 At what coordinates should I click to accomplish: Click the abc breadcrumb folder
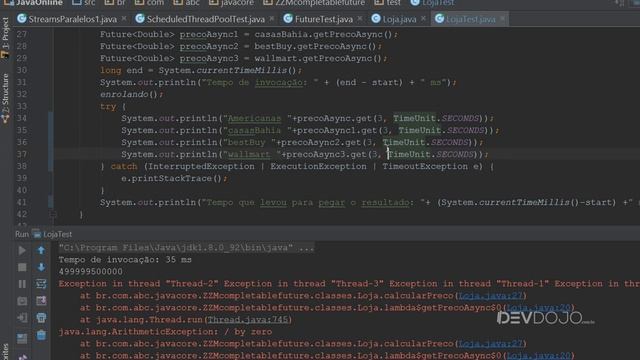click(187, 3)
